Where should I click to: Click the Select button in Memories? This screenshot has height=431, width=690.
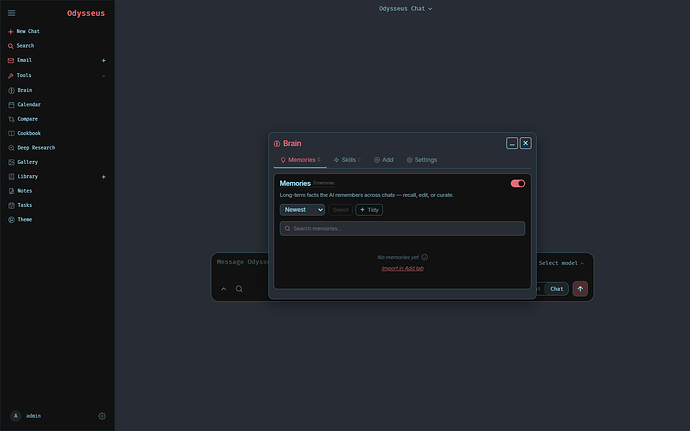coord(341,210)
